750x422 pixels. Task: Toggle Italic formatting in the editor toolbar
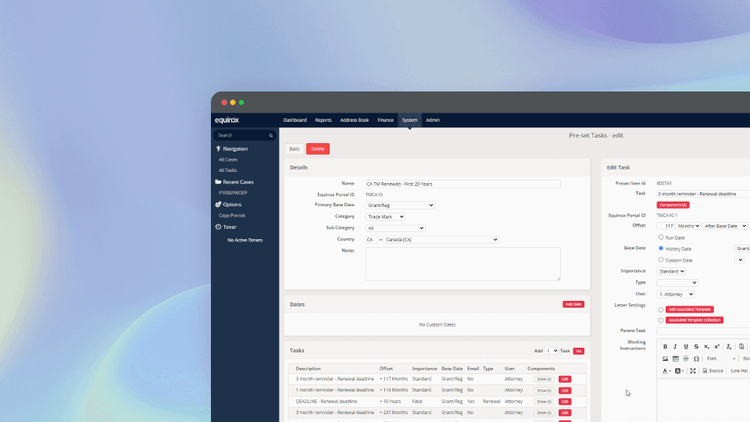click(675, 346)
